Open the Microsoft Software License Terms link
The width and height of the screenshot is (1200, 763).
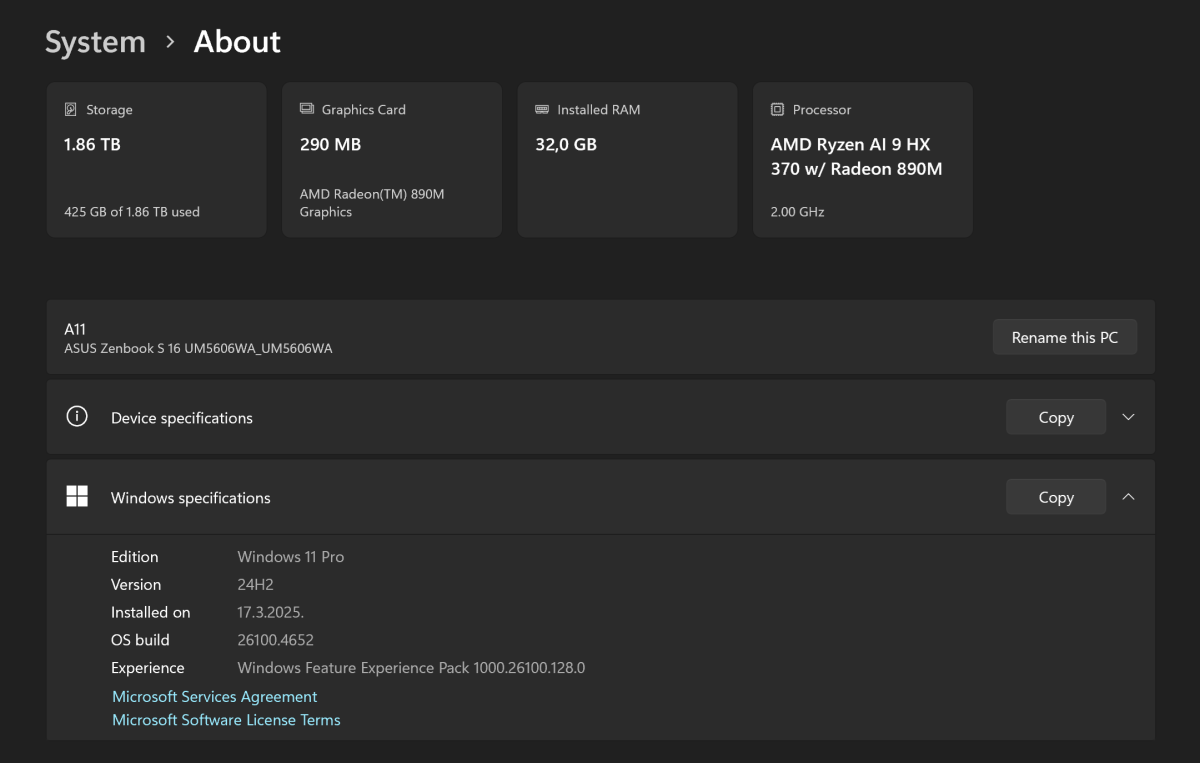(226, 720)
